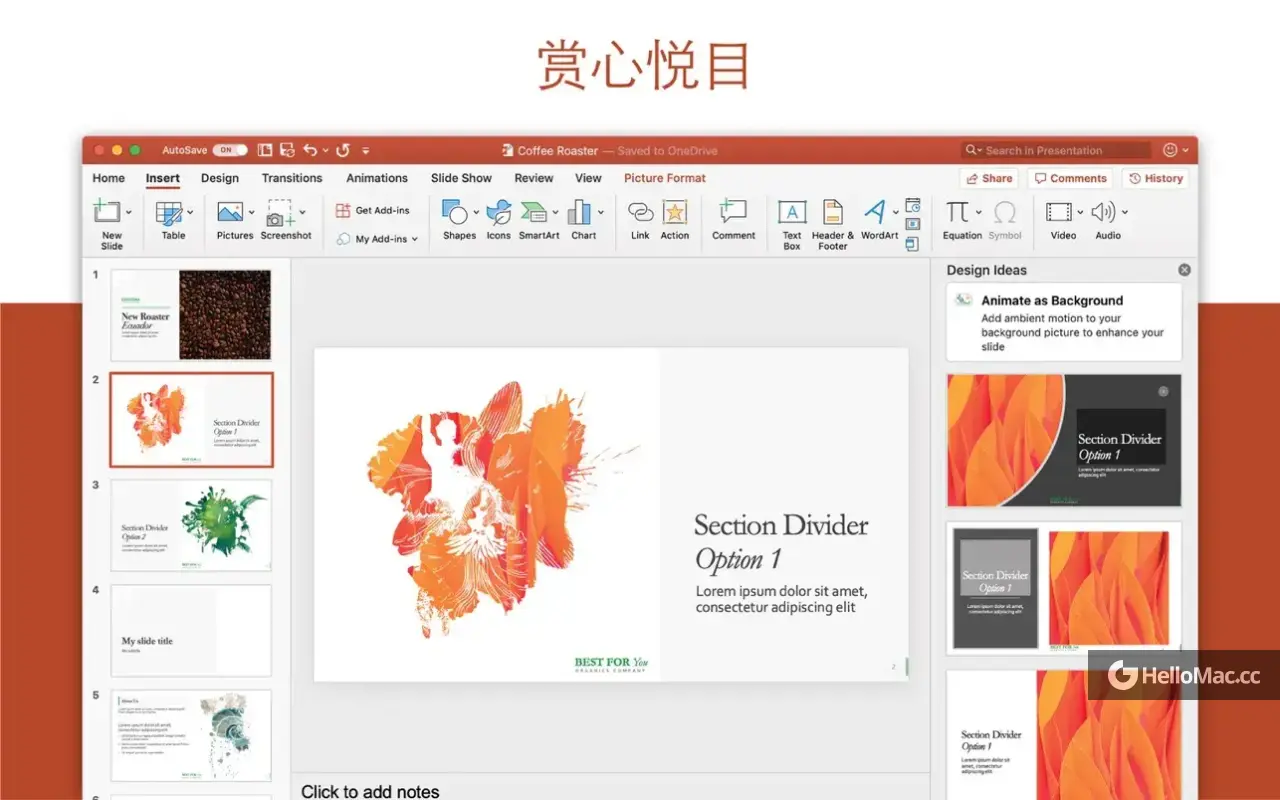Open the View tab

[588, 178]
